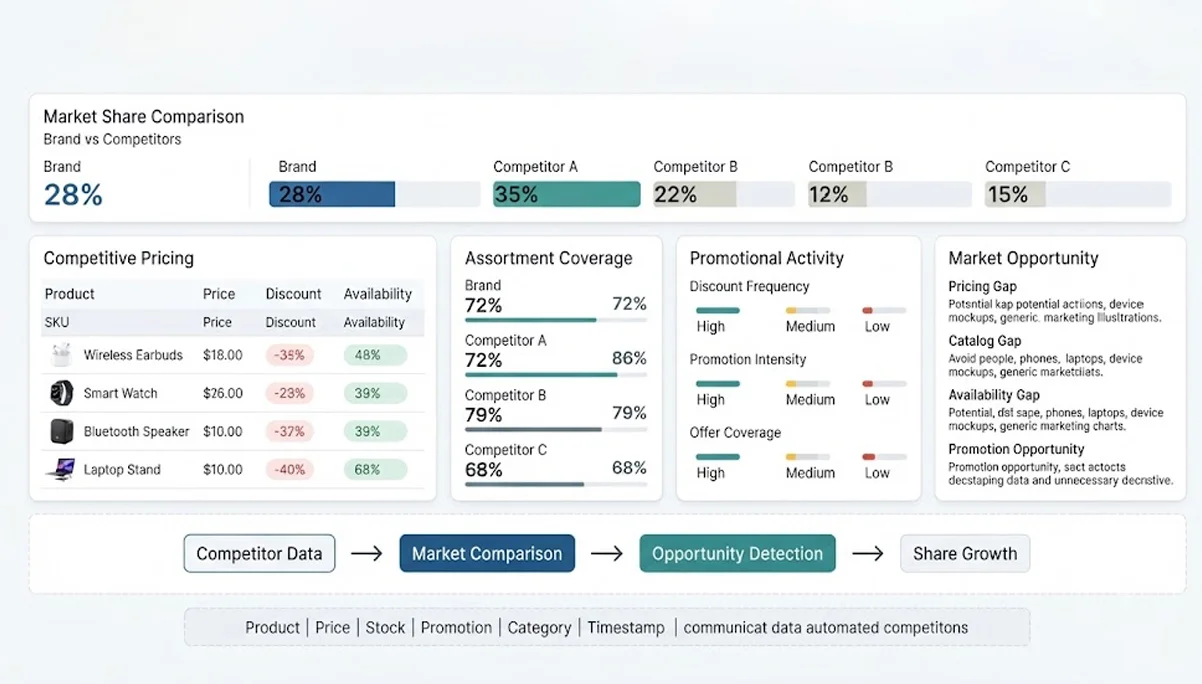Select High under Discount Frequency

coord(711,326)
